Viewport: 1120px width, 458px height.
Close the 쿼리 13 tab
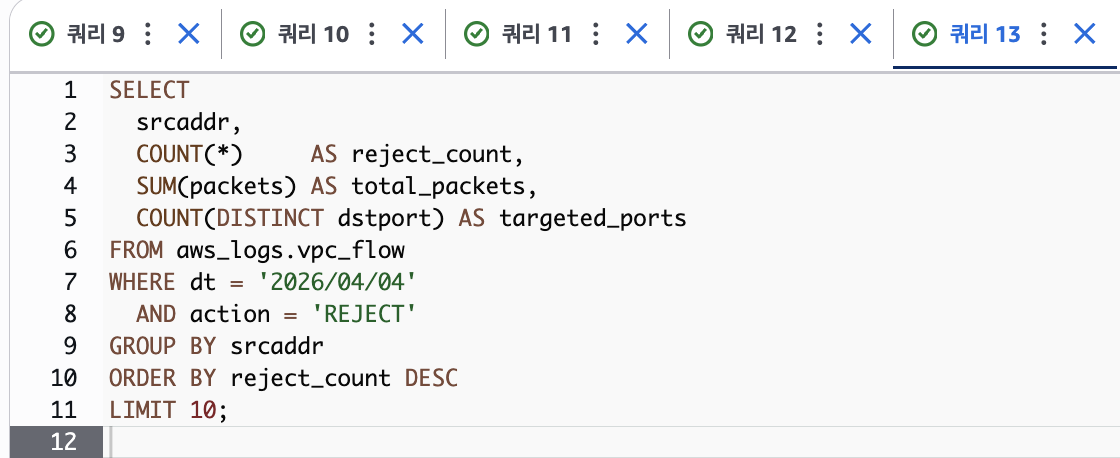point(1084,34)
